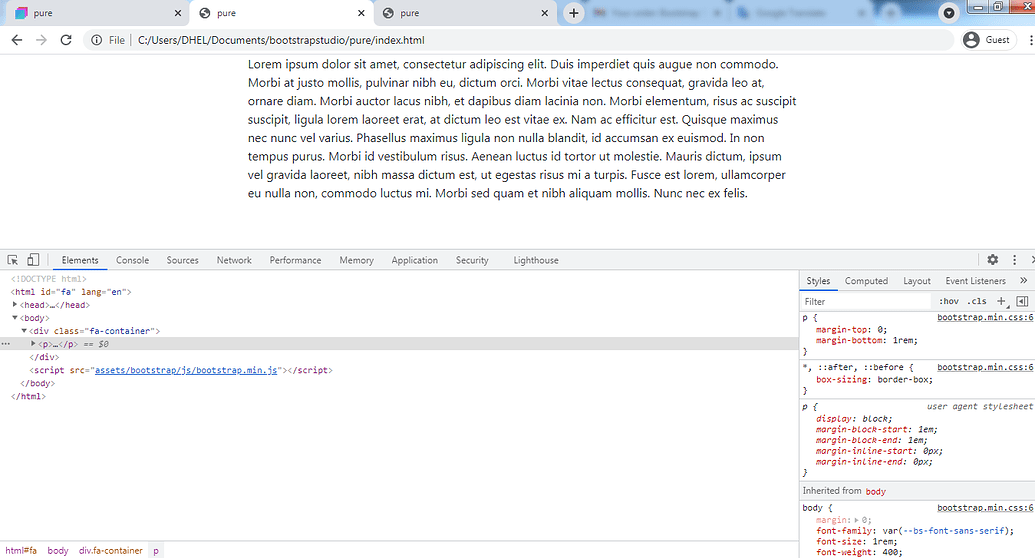This screenshot has width=1035, height=558.
Task: Switch to the Layout tab
Action: pos(917,281)
